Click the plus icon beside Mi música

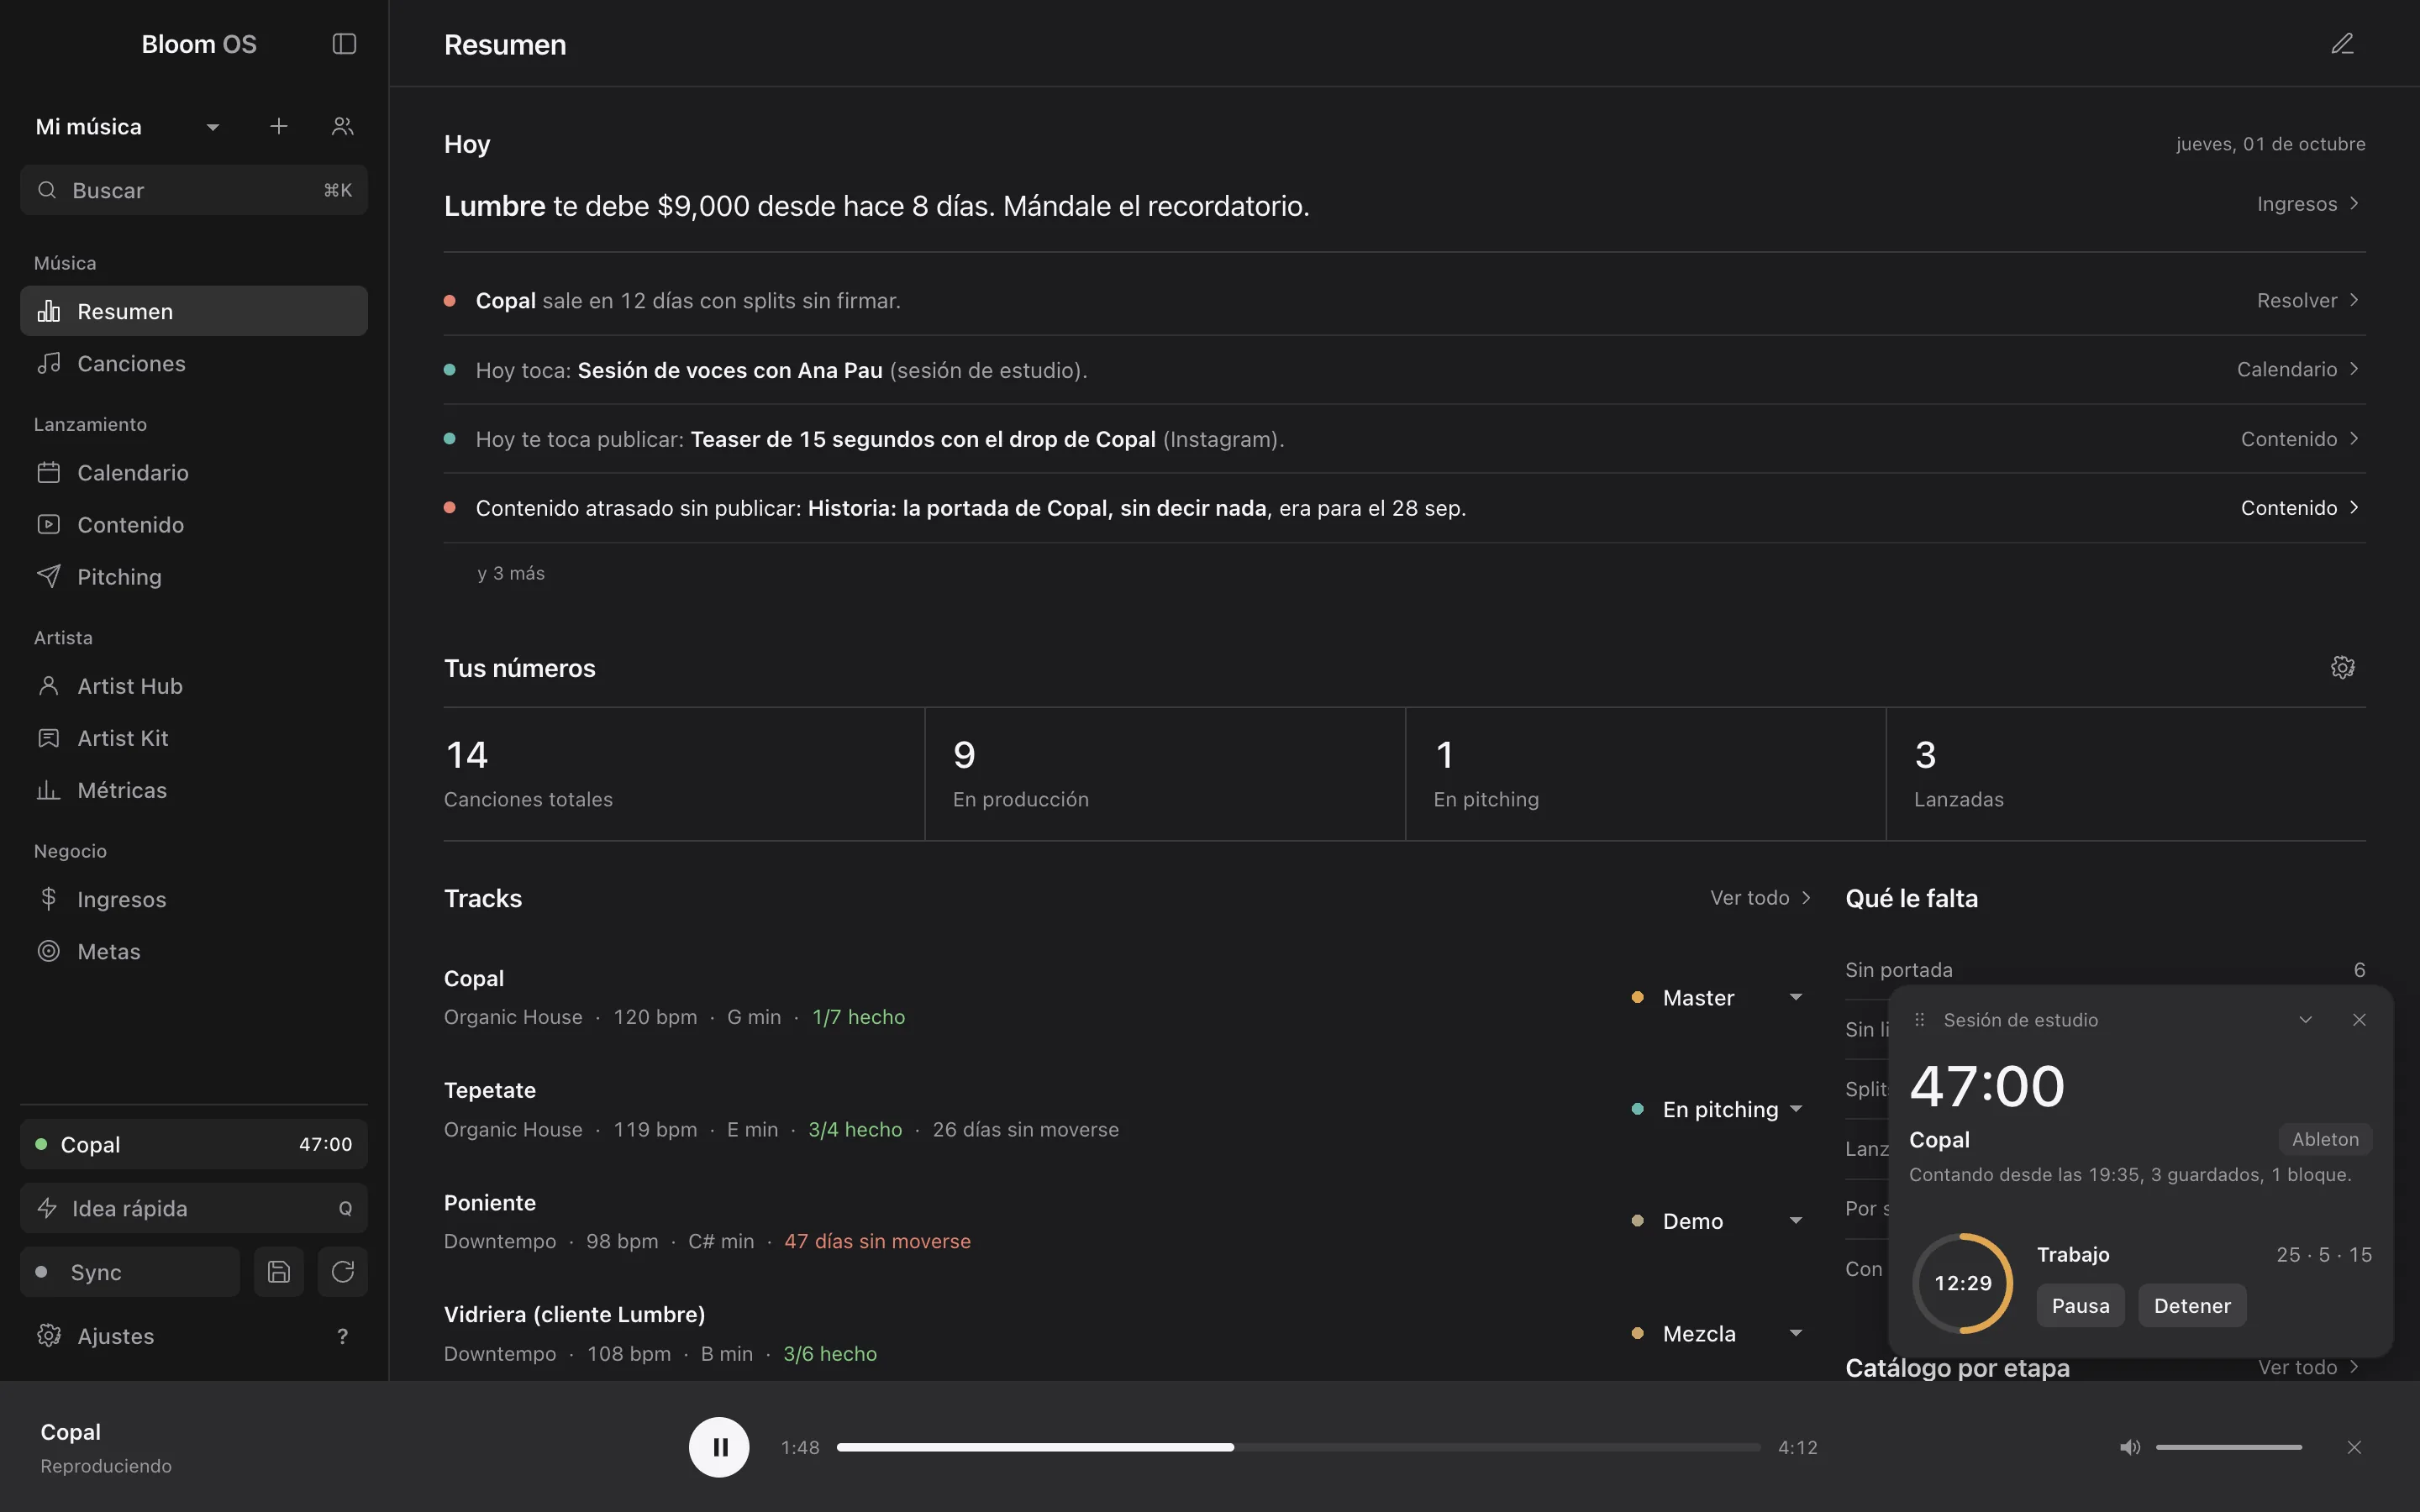click(279, 126)
